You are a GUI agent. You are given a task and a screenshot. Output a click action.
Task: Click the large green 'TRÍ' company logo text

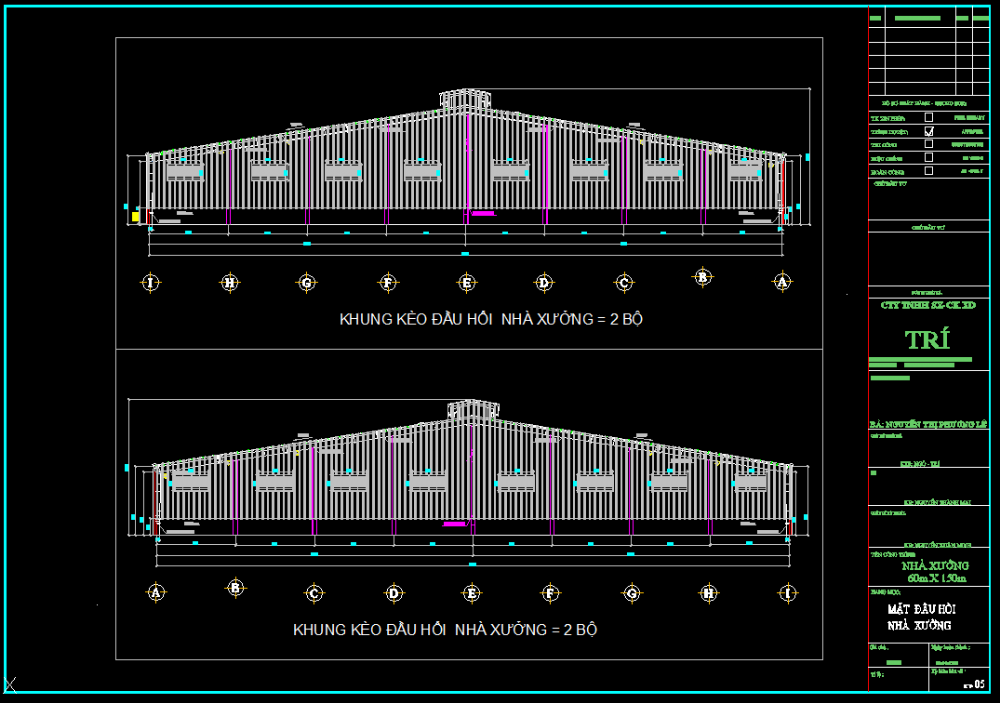(x=927, y=340)
